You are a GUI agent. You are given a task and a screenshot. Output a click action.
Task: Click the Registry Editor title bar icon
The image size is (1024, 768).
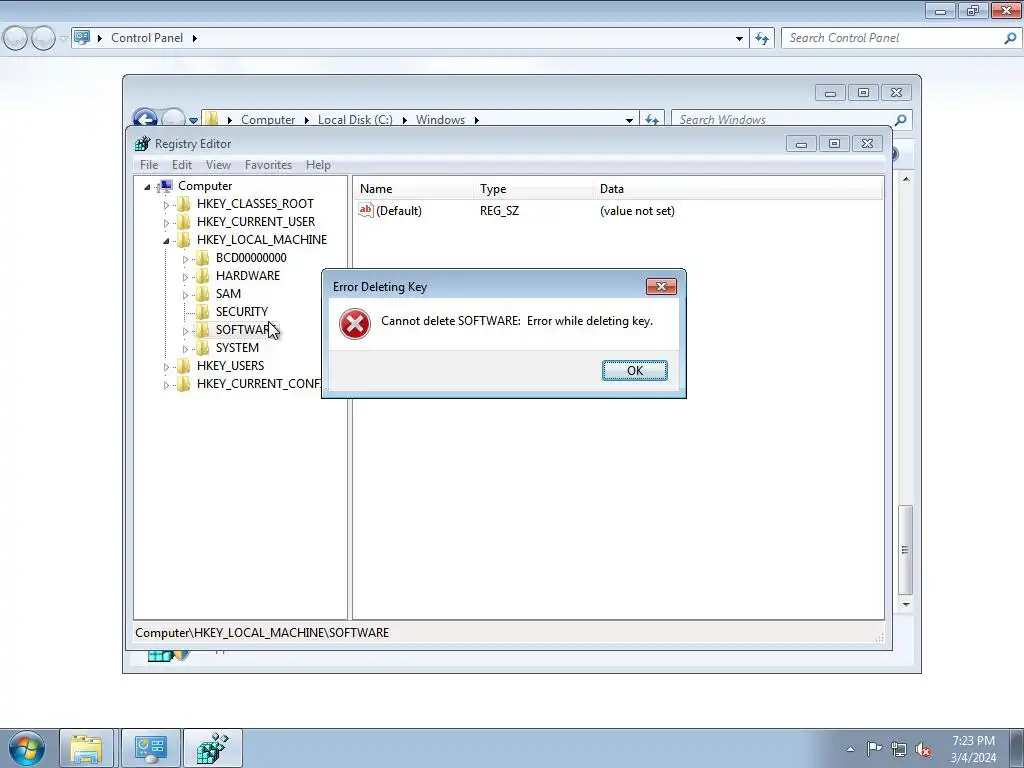pos(142,144)
